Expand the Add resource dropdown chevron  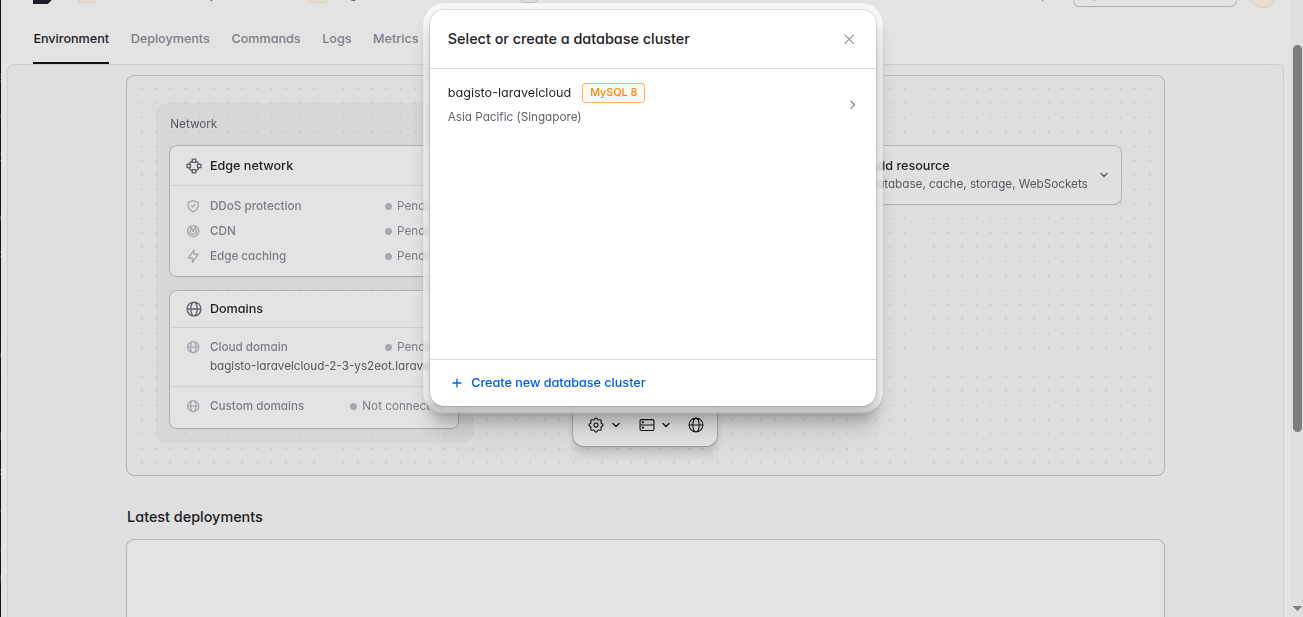tap(1104, 175)
